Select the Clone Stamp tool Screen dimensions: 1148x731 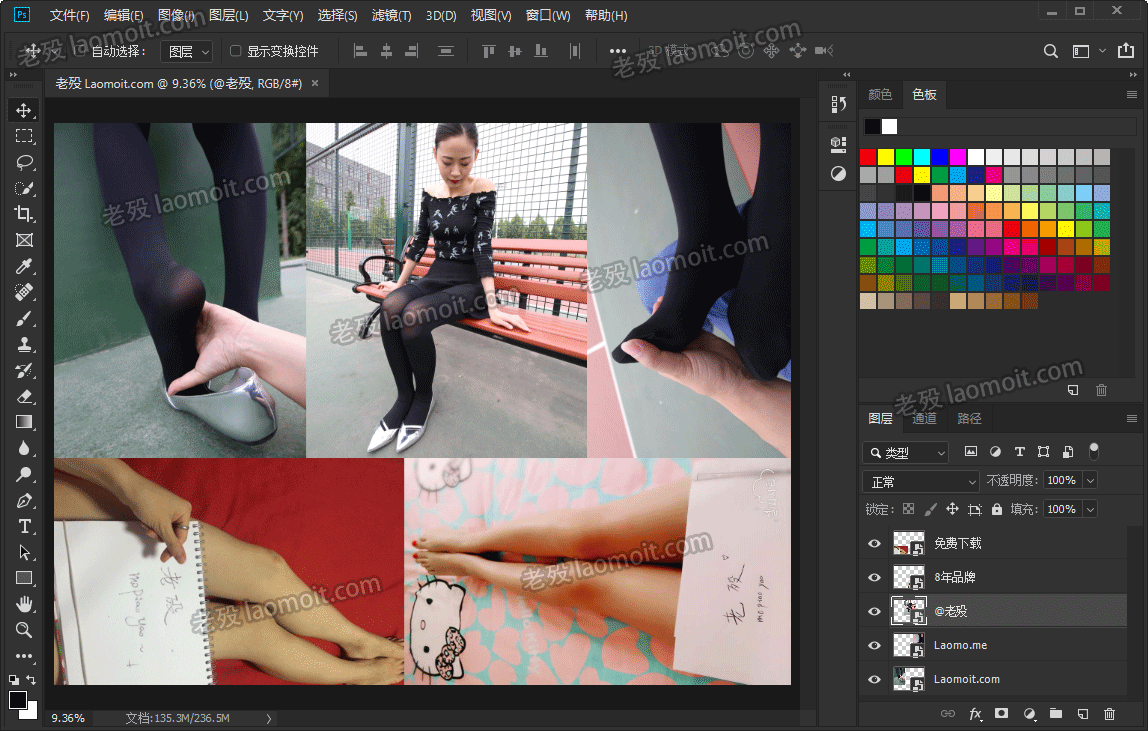coord(23,344)
